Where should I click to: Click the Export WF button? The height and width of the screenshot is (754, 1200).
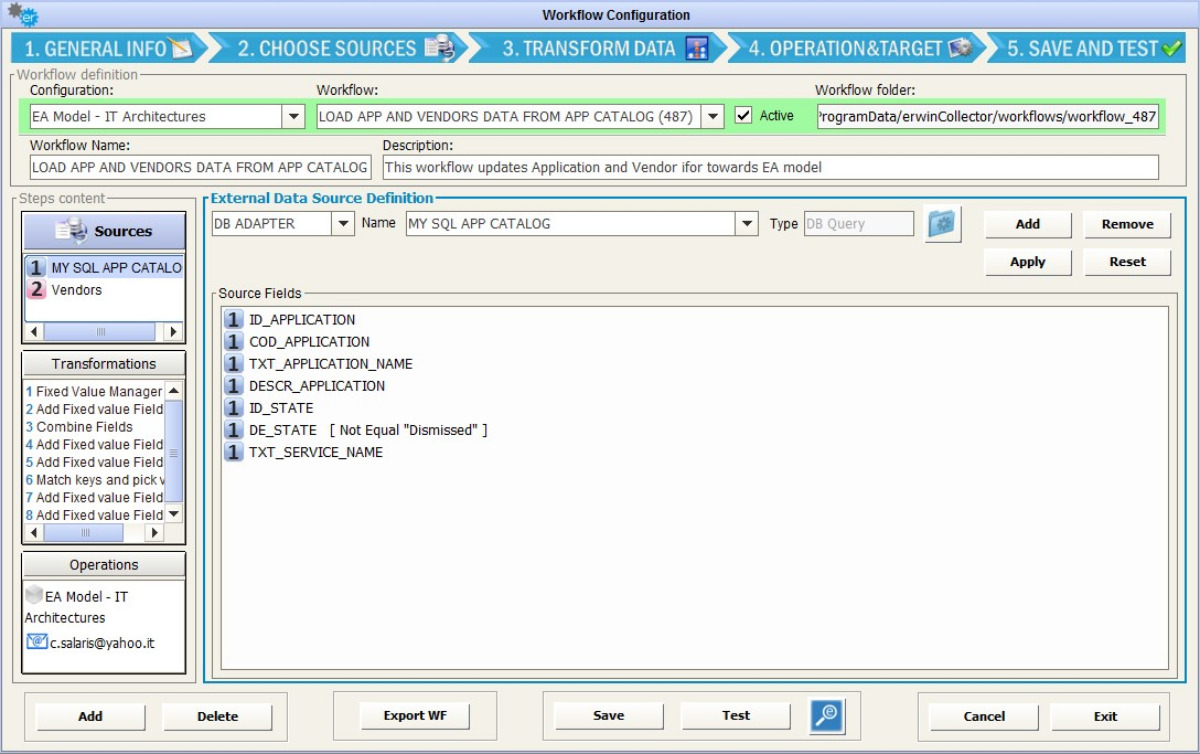pos(415,716)
